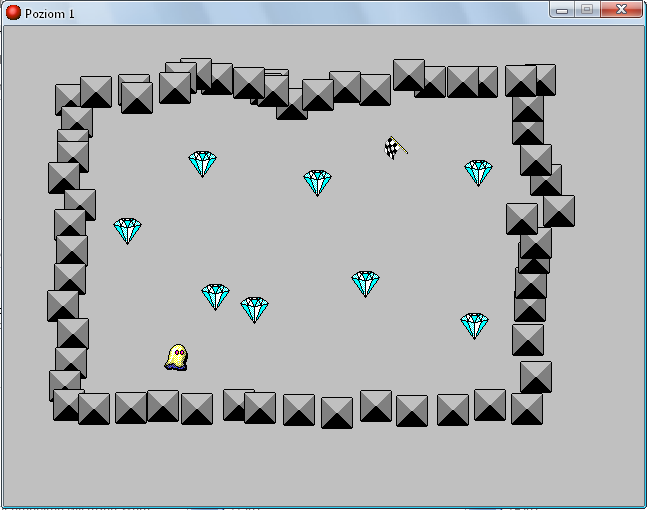Click the bottom-left corner stone block
This screenshot has height=510, width=647.
click(68, 405)
